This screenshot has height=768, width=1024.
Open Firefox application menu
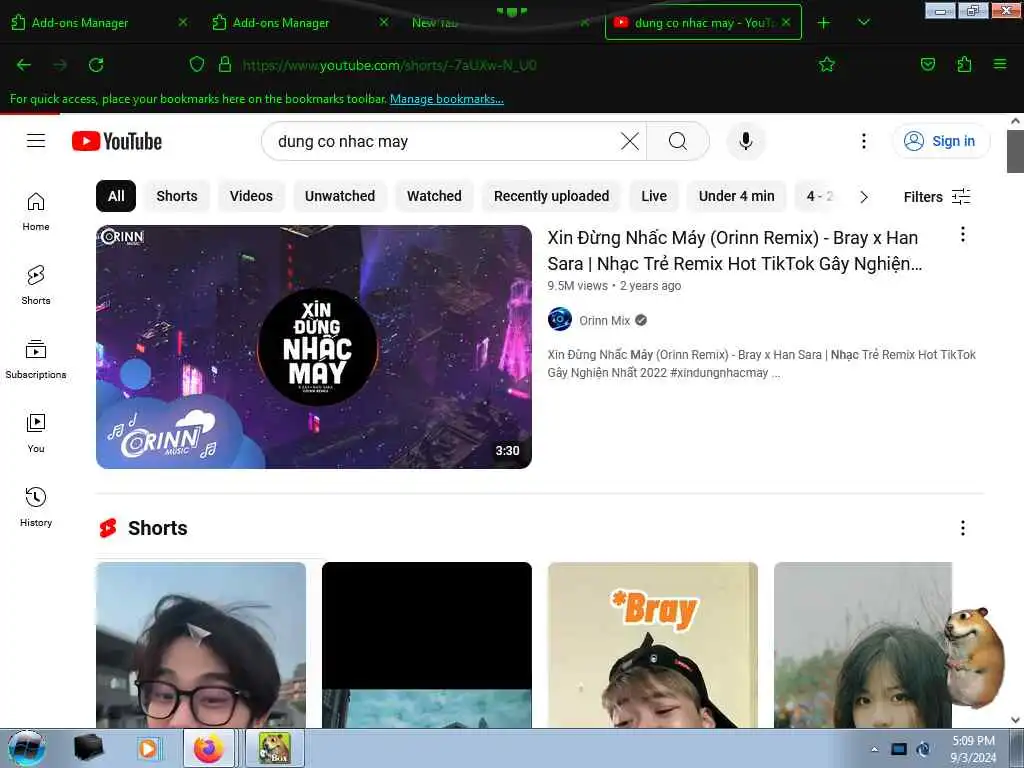(1000, 65)
